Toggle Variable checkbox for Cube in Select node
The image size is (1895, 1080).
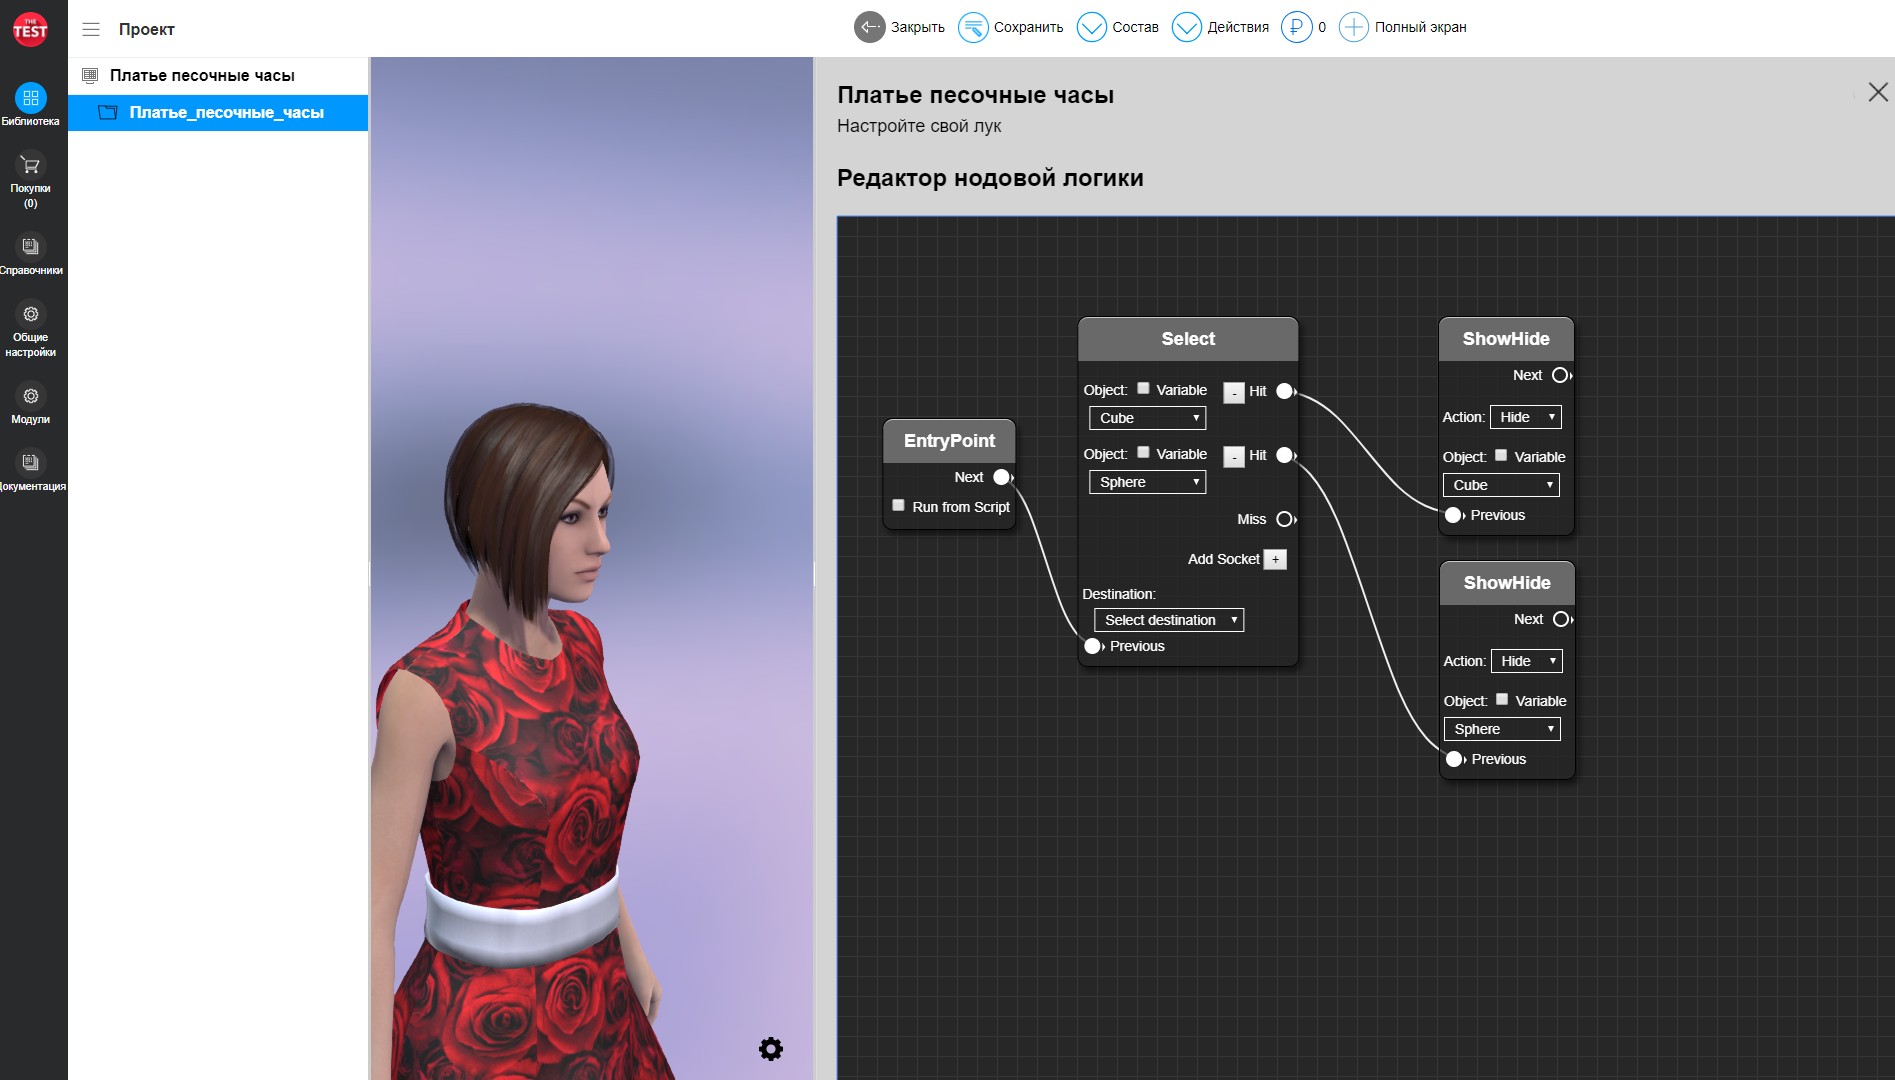[1143, 389]
